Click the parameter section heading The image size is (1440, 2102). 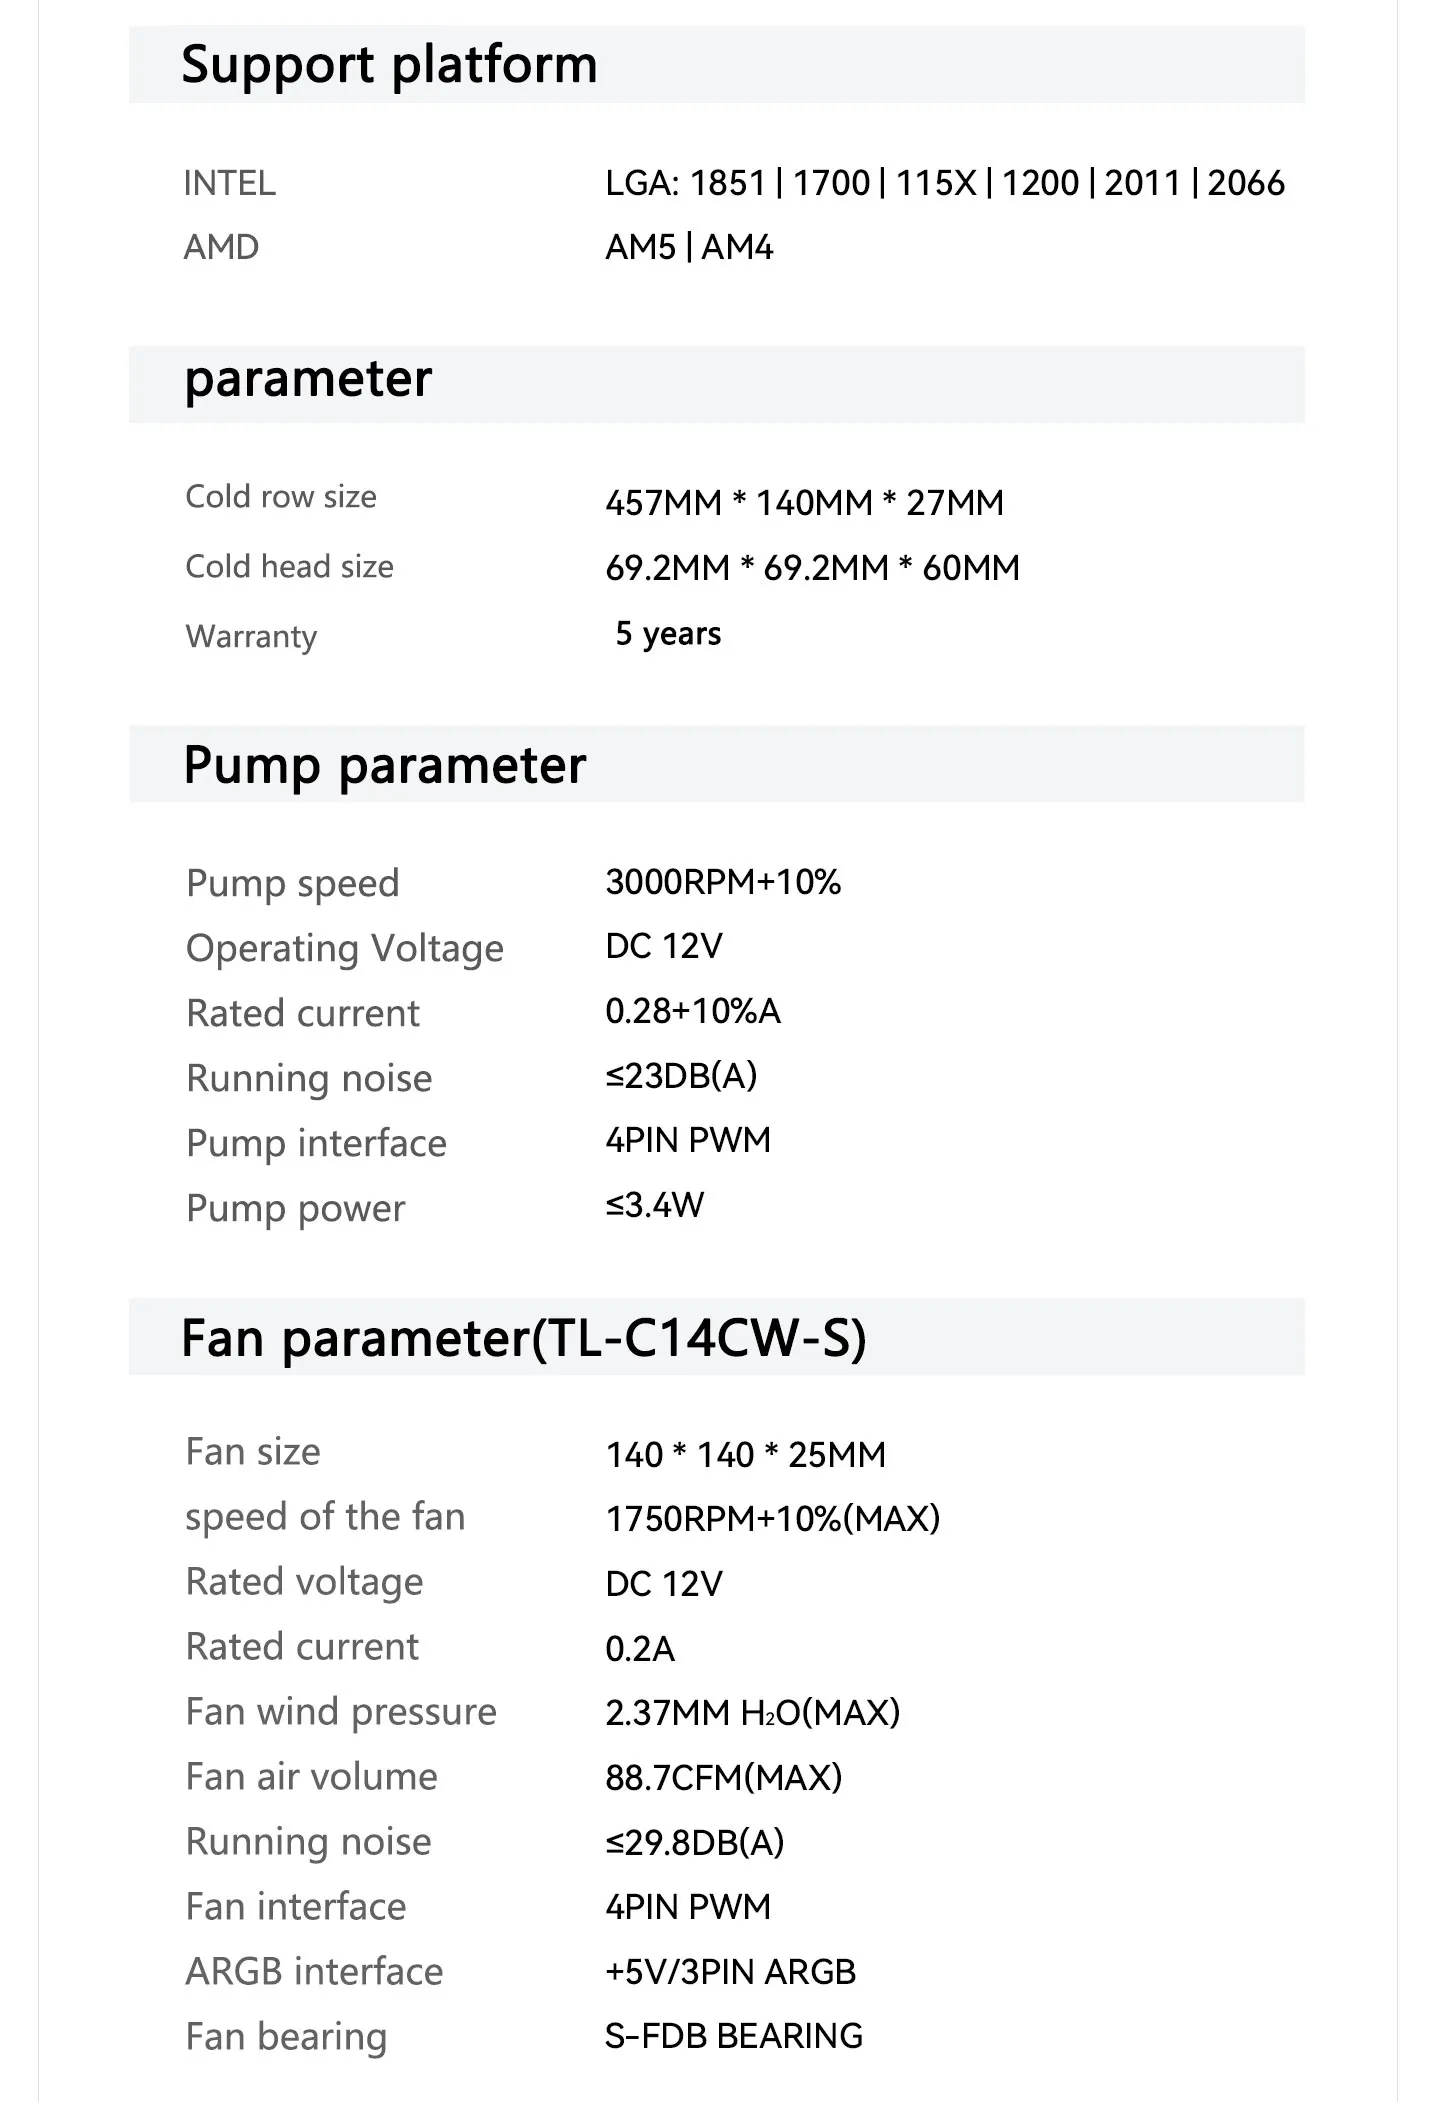pyautogui.click(x=308, y=380)
